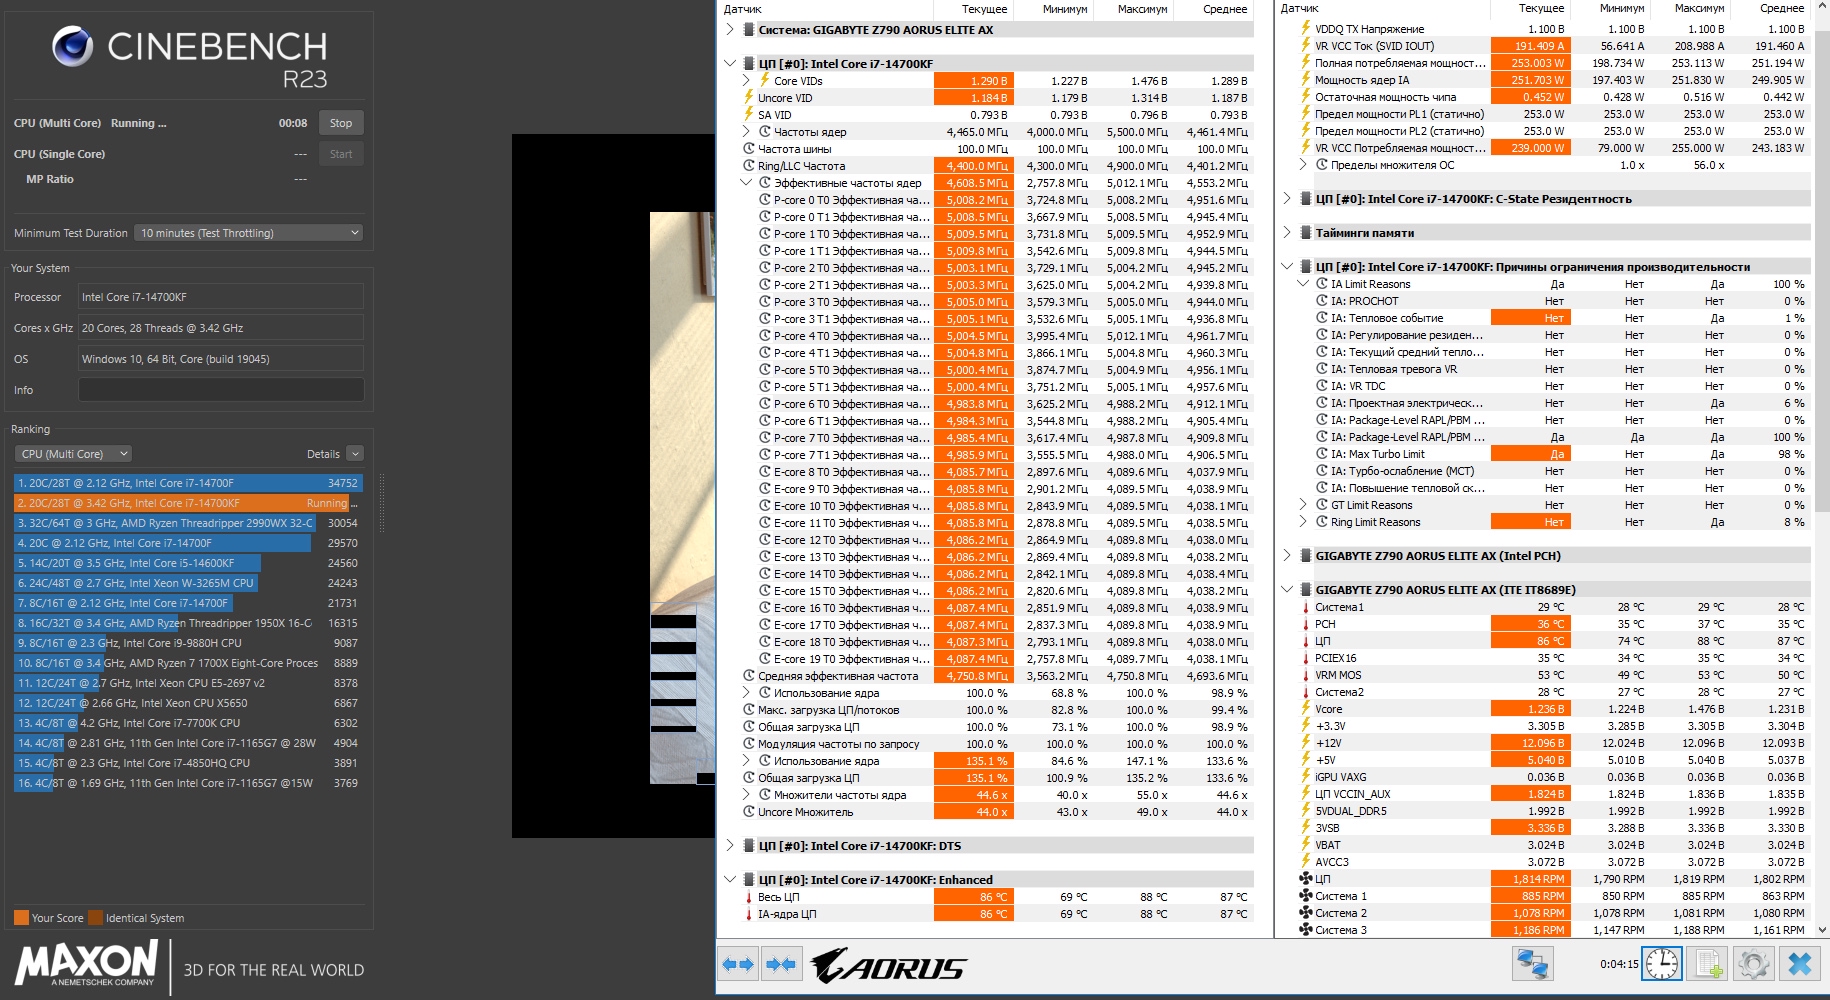1830x1000 pixels.
Task: Collapse the IA Limit Reasons tree
Action: coord(1303,284)
